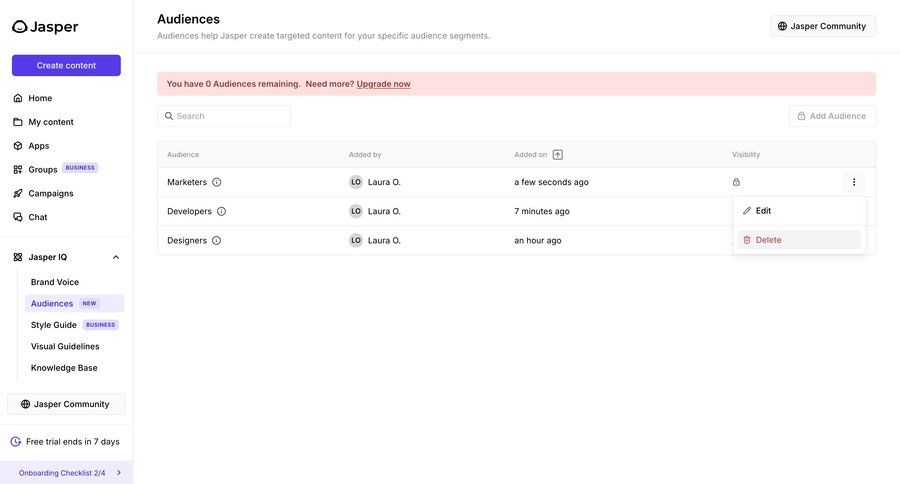Viewport: 900px width, 484px height.
Task: Open Groups in the sidebar
Action: (x=43, y=169)
